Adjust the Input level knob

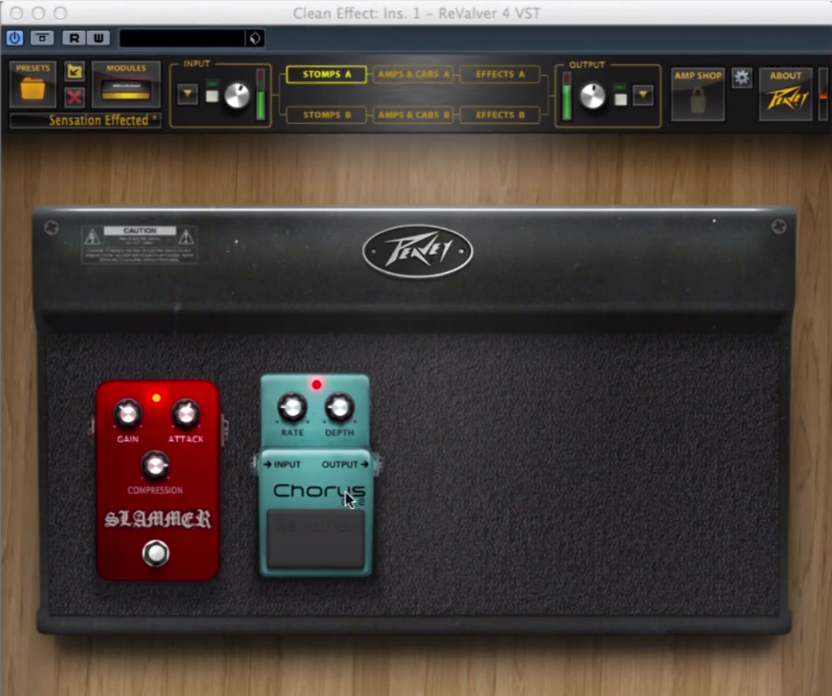[237, 95]
